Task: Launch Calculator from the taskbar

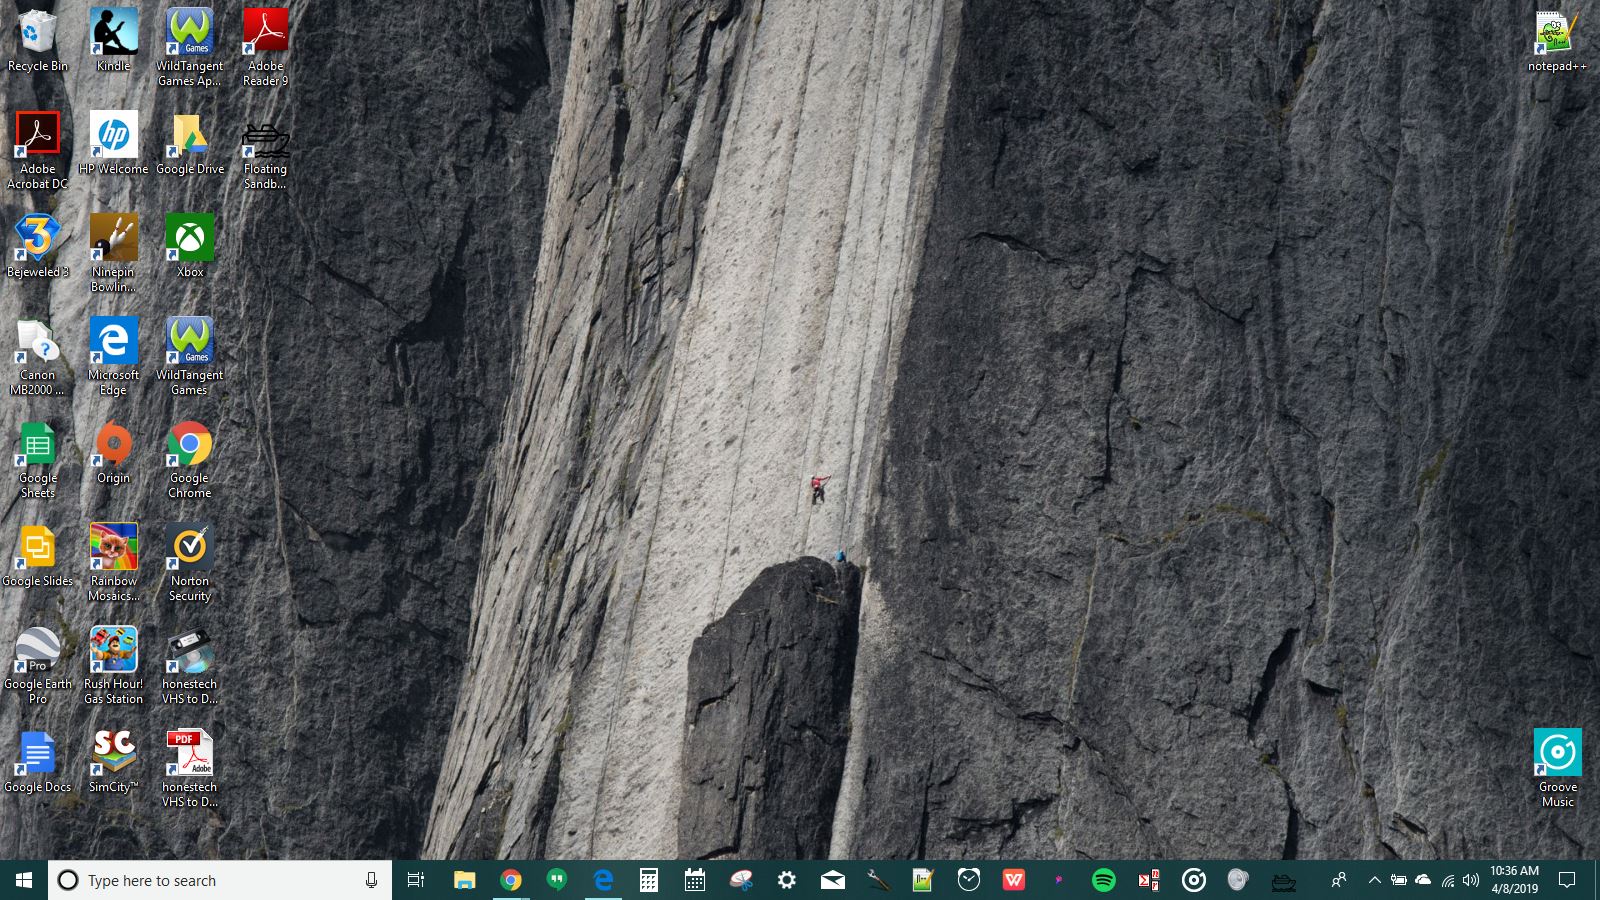Action: click(648, 880)
